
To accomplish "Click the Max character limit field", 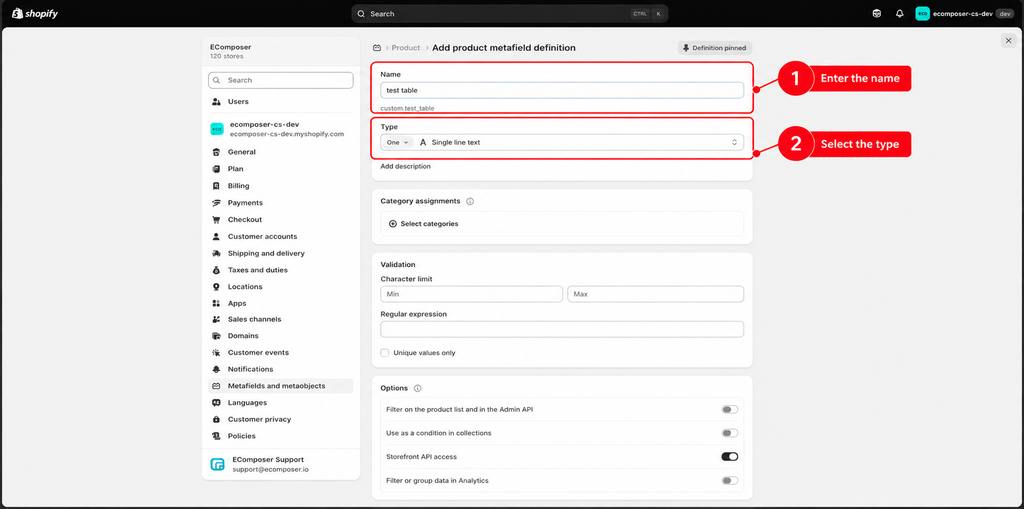I will click(656, 295).
